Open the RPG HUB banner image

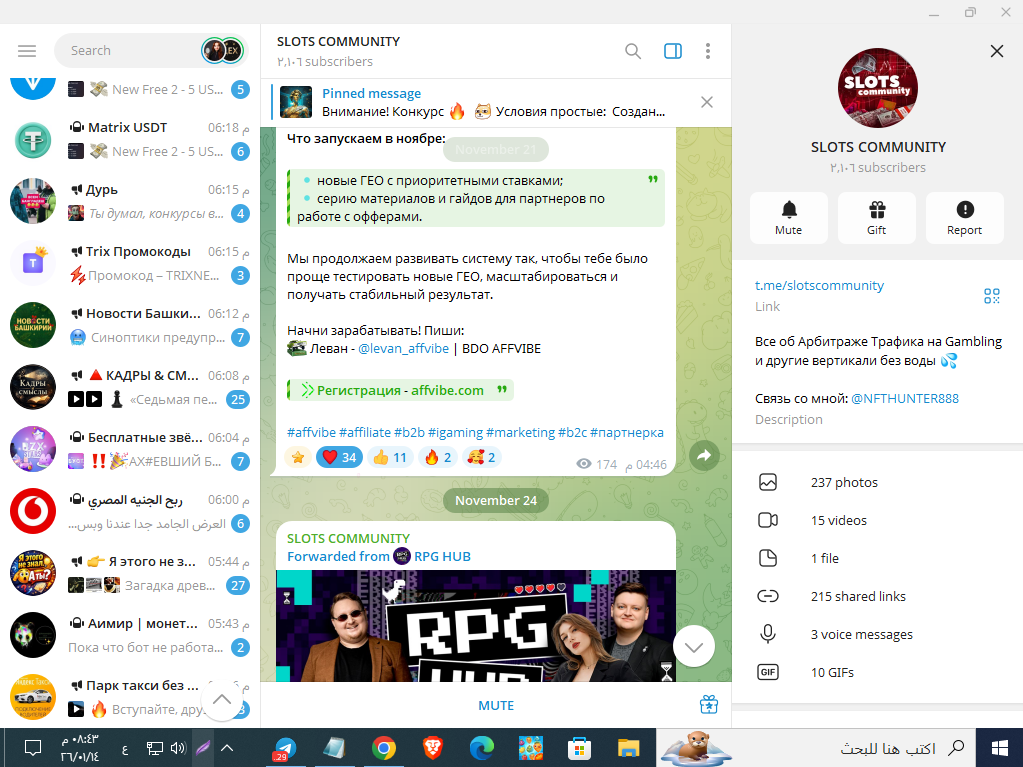click(x=476, y=626)
